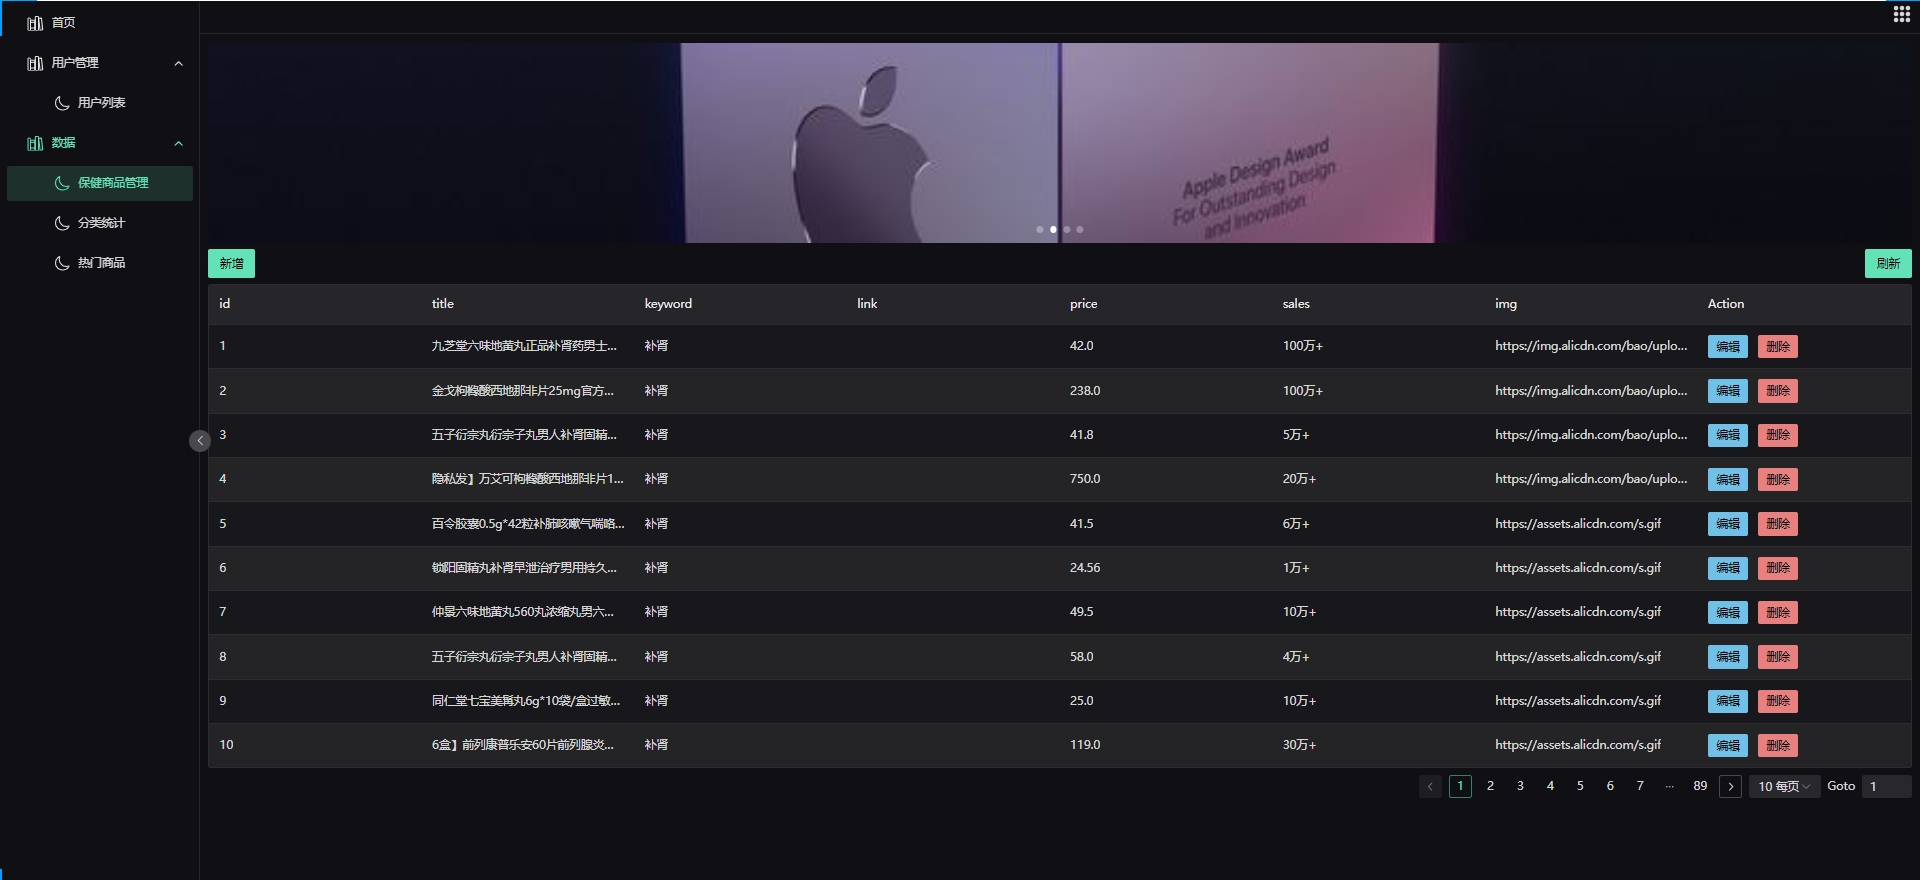
Task: Delete row 1 with the 删除 button
Action: coord(1777,346)
